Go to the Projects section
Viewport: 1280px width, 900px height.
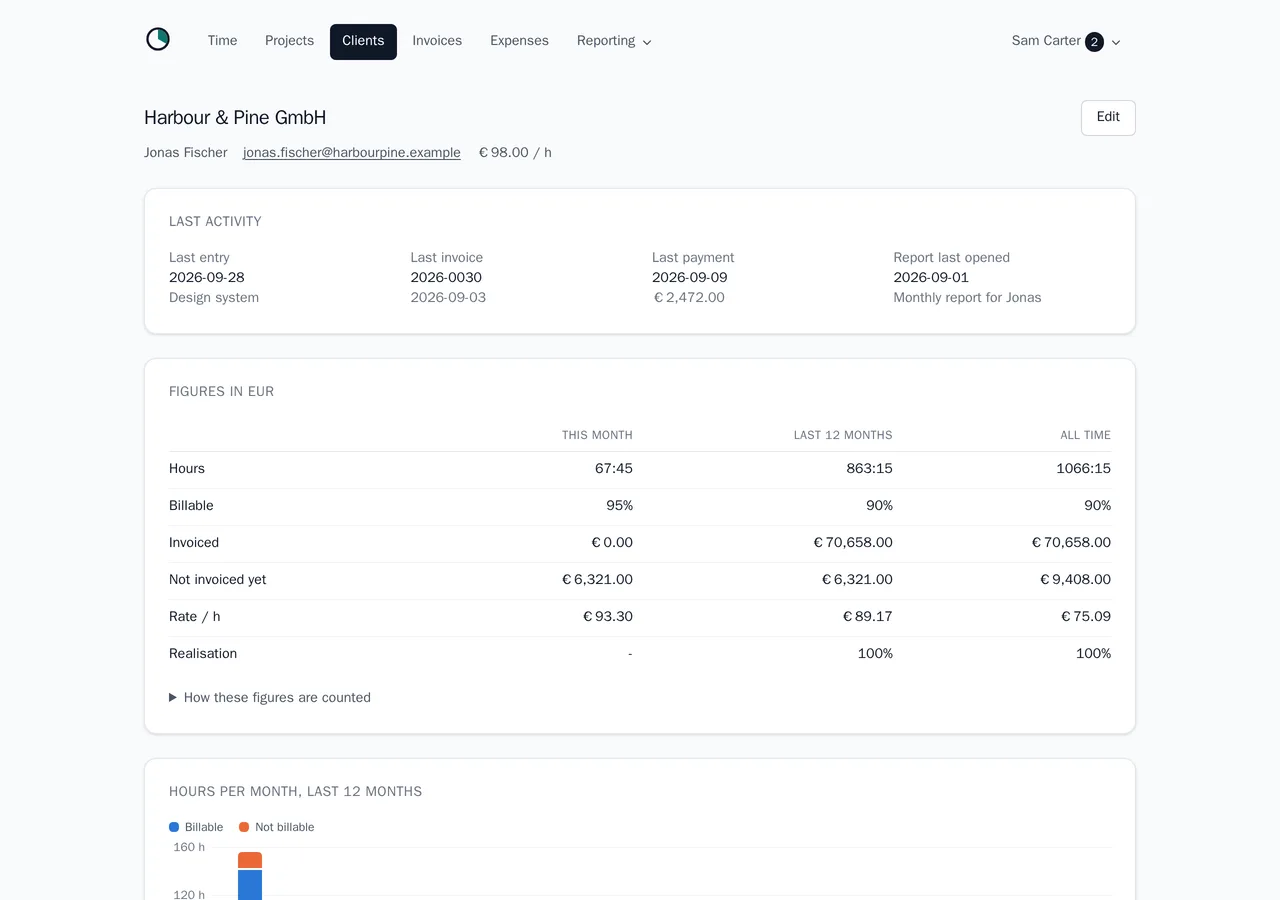(x=289, y=41)
